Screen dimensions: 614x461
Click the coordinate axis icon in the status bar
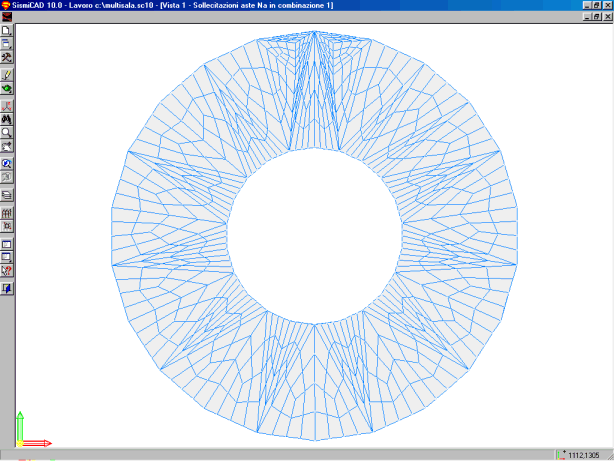click(x=562, y=455)
